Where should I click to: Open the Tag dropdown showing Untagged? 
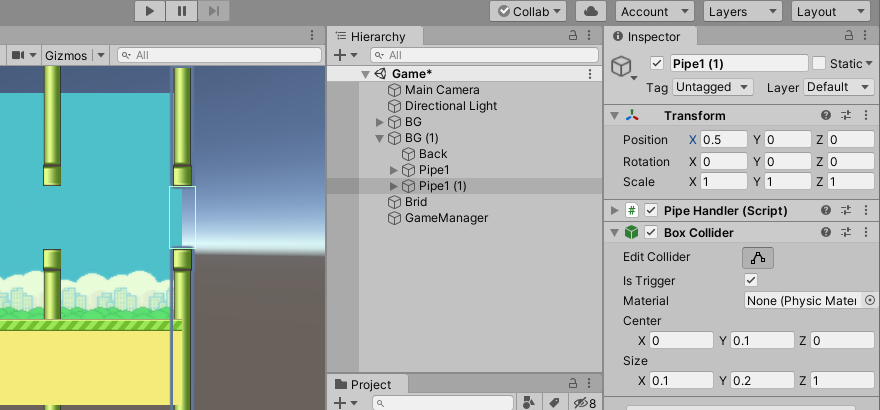[x=713, y=87]
